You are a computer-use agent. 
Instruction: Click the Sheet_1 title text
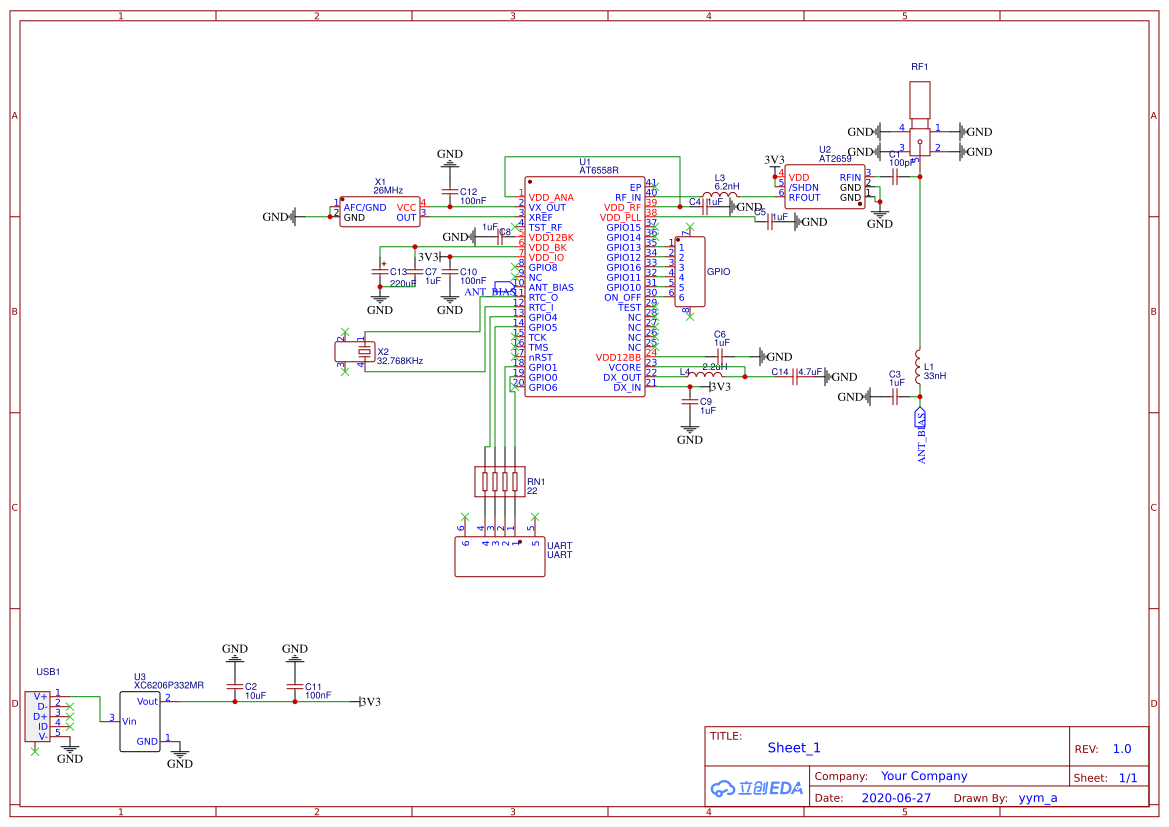click(794, 748)
